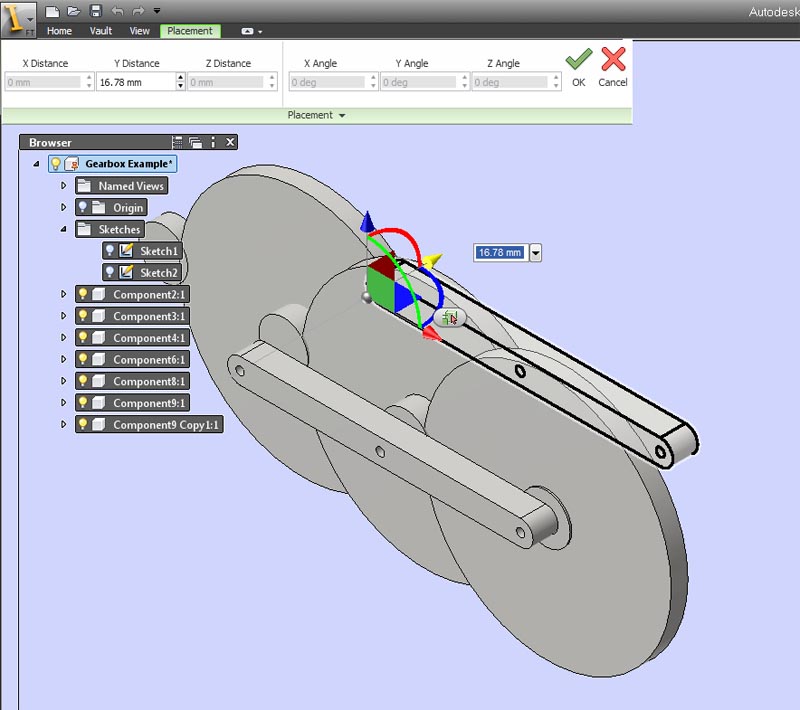Click the ribbon minimize toggle icon
800x710 pixels.
point(247,31)
